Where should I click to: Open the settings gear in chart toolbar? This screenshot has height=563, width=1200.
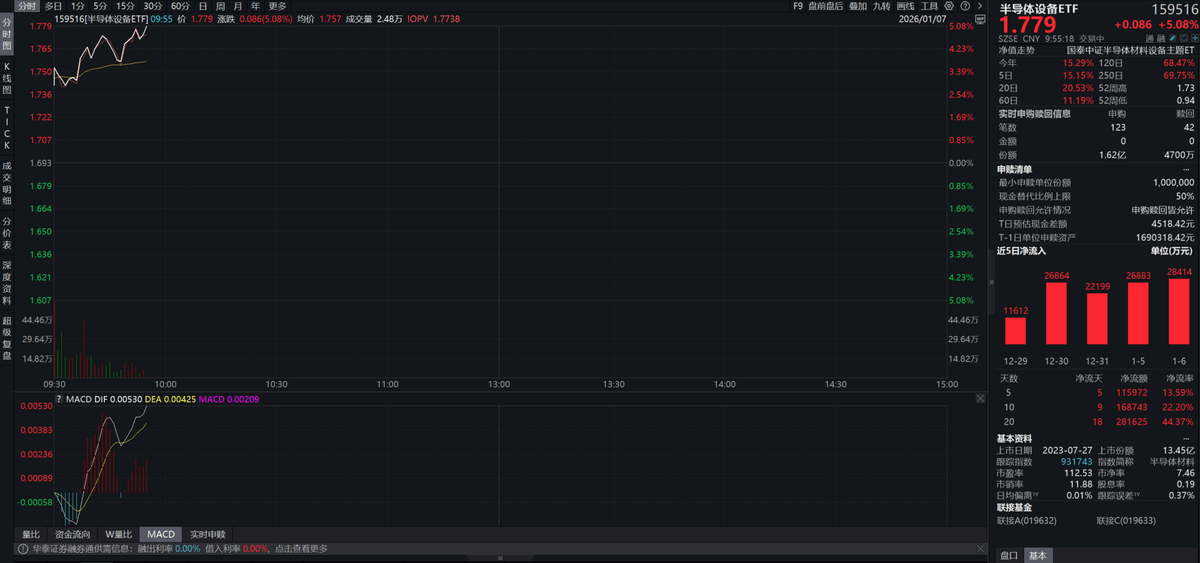point(950,6)
